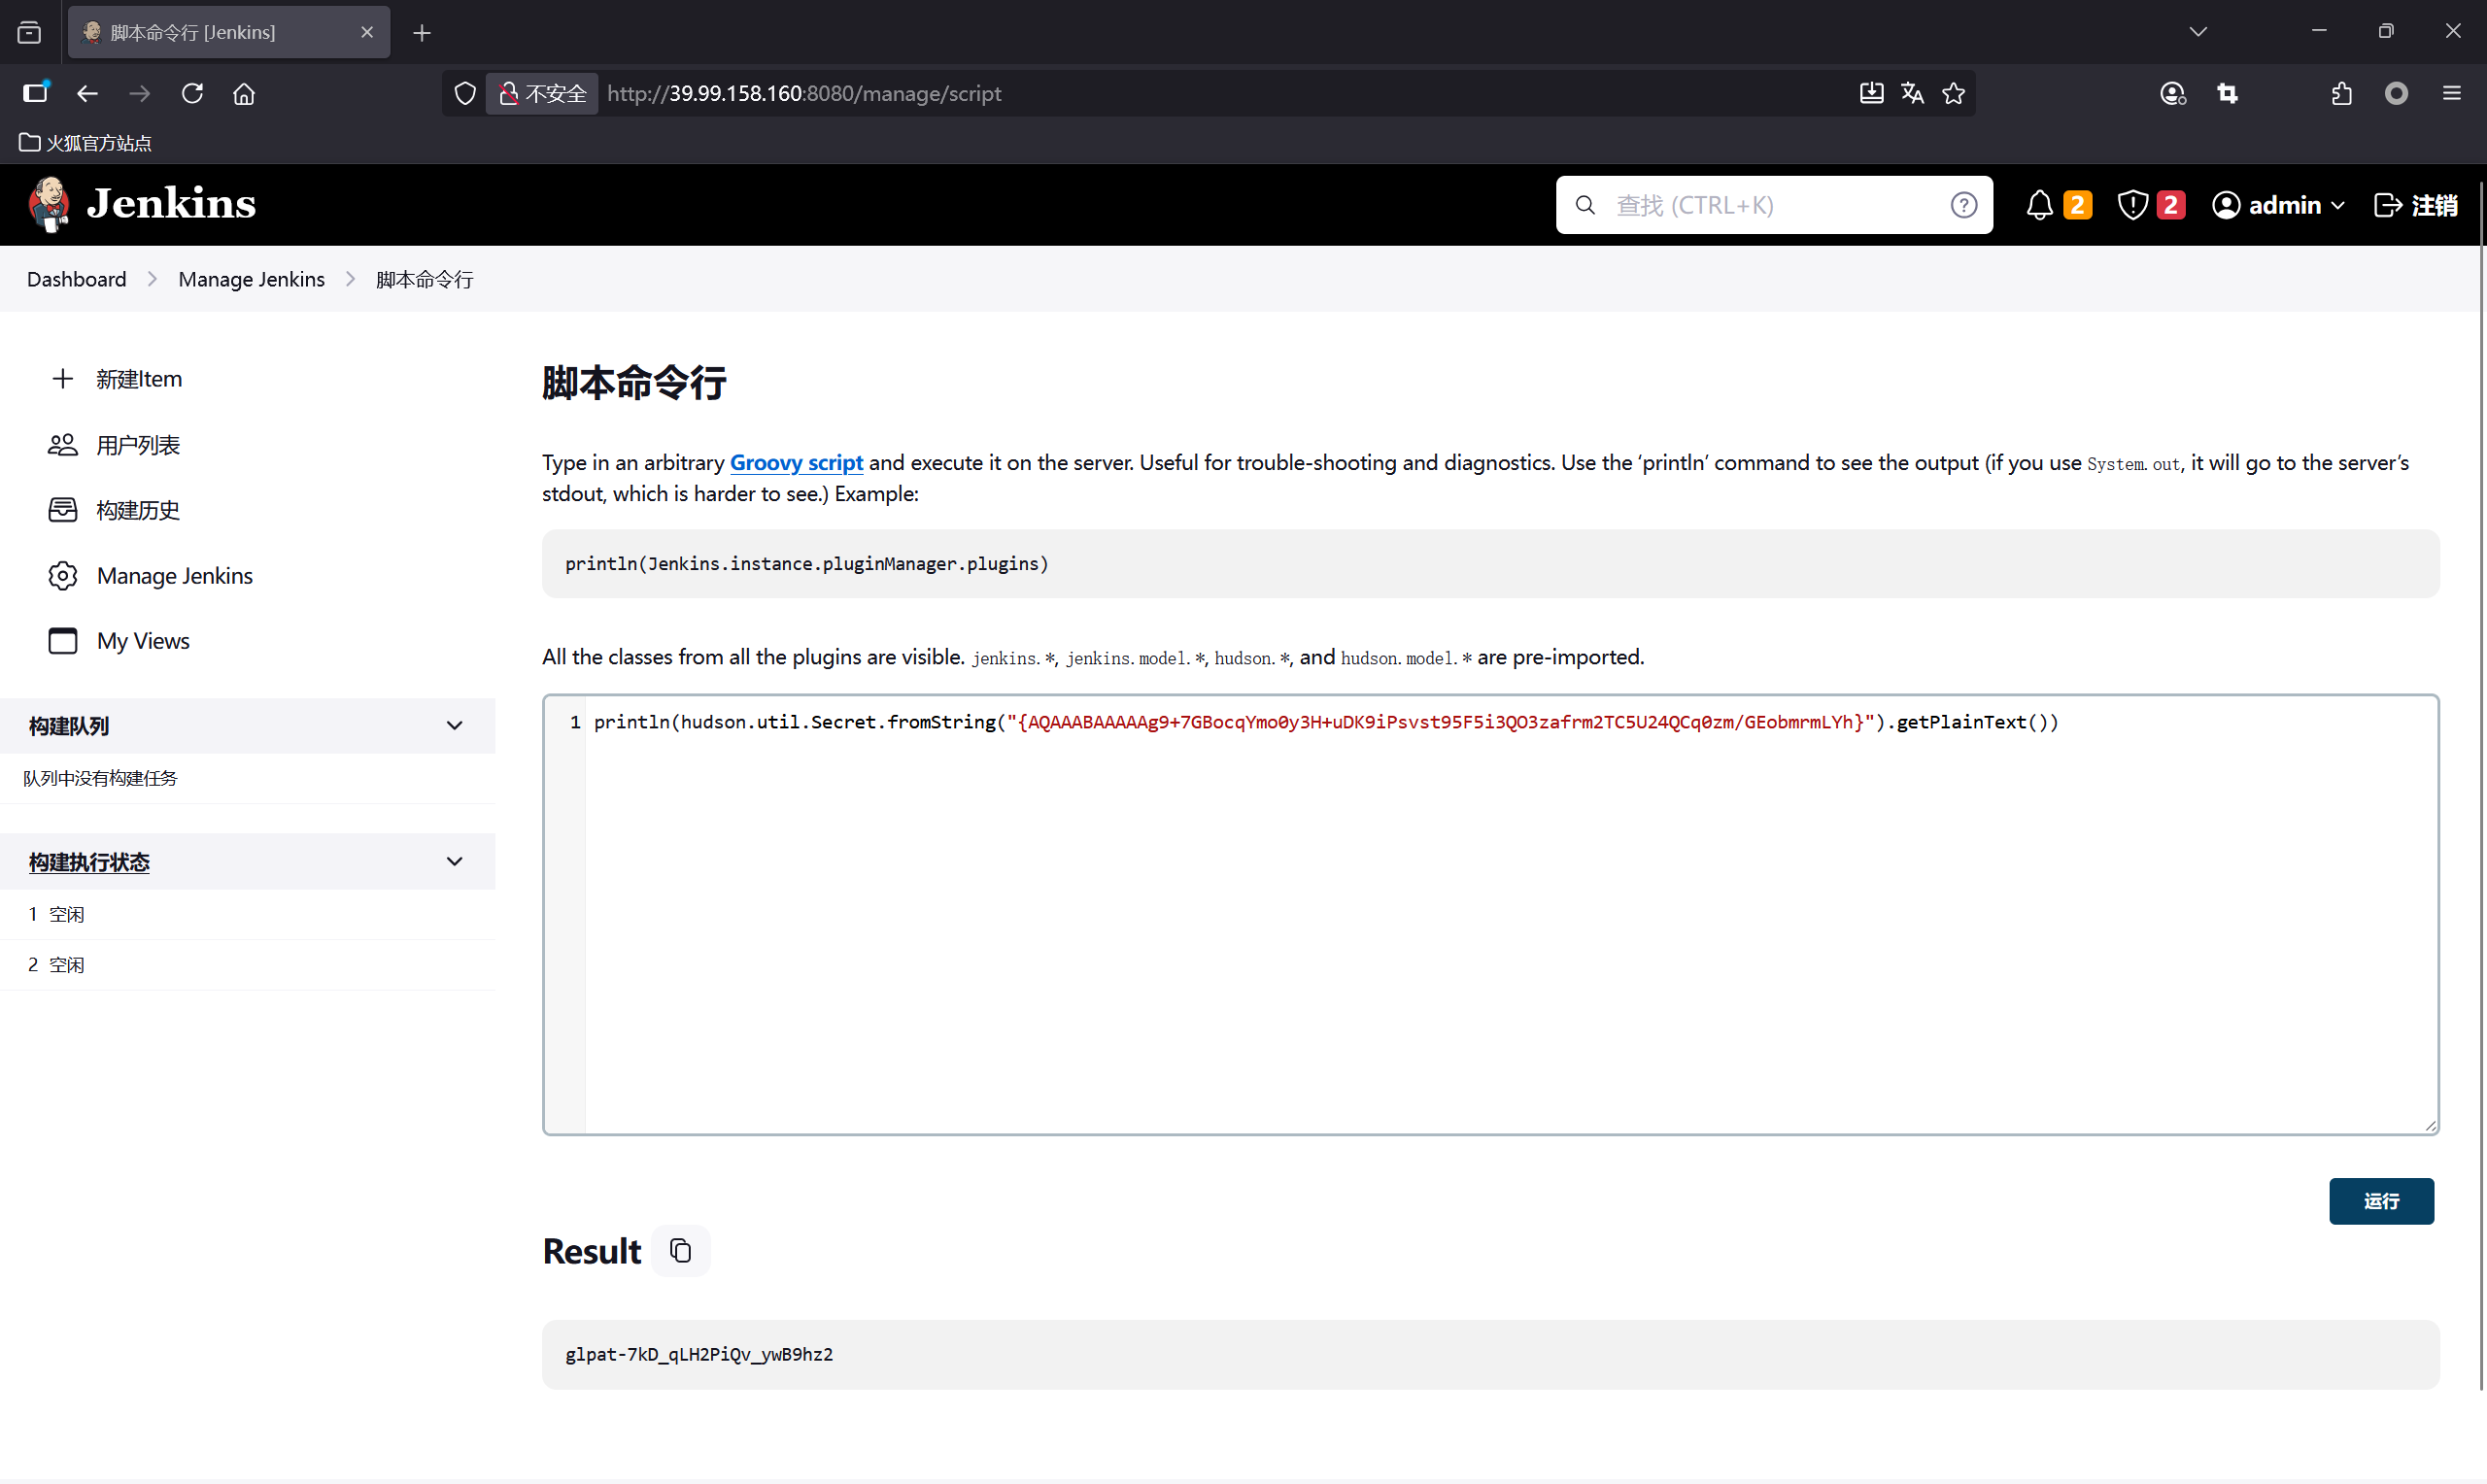
Task: Collapse the 构建执行状态 panel
Action: coord(454,861)
